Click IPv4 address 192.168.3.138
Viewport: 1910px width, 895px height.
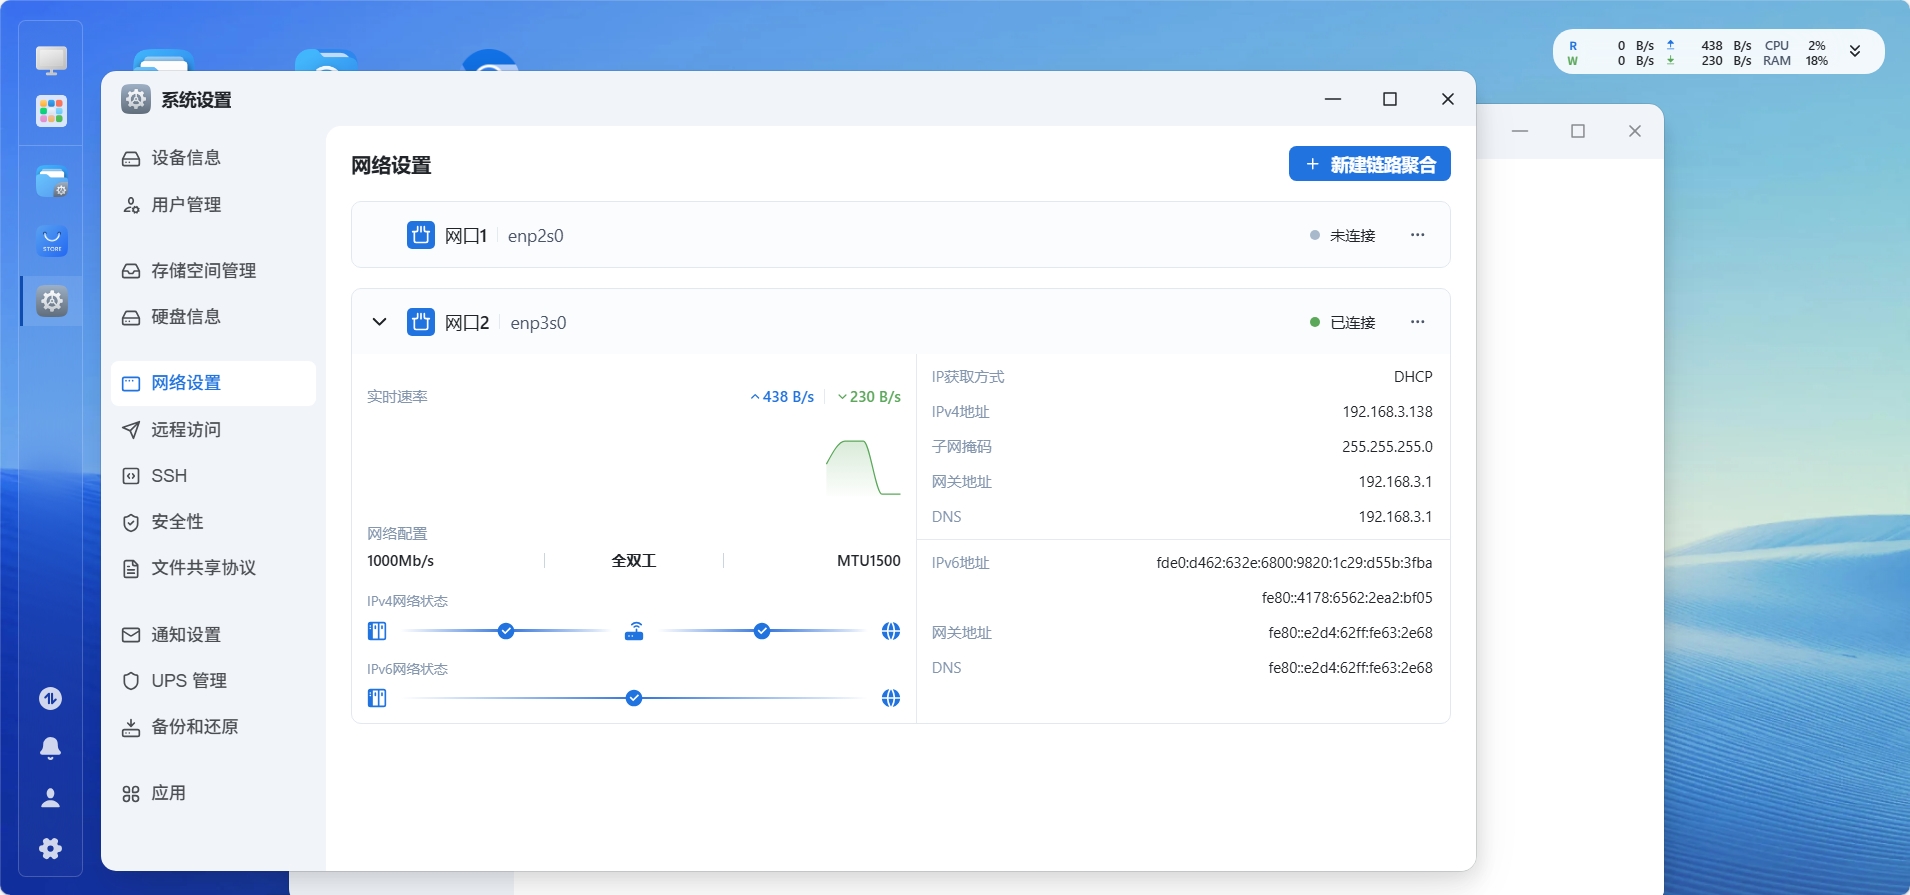click(1387, 412)
